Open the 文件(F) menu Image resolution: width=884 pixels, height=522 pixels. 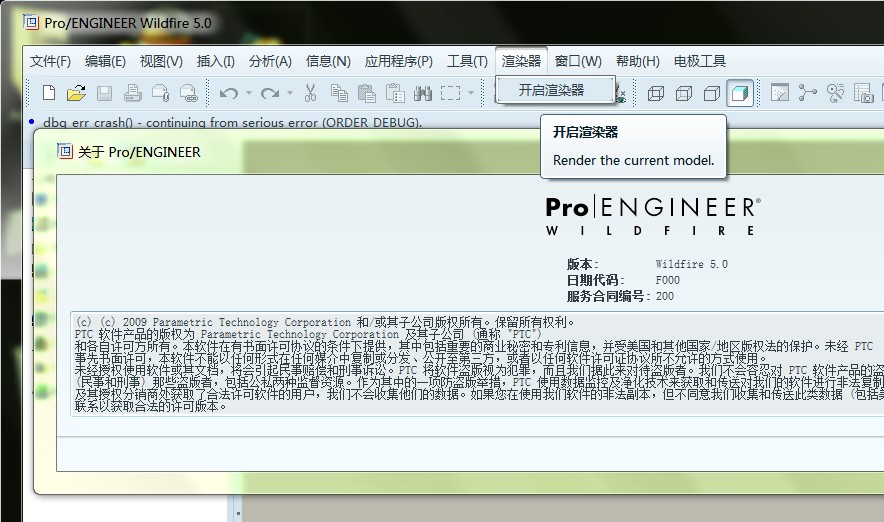[50, 61]
